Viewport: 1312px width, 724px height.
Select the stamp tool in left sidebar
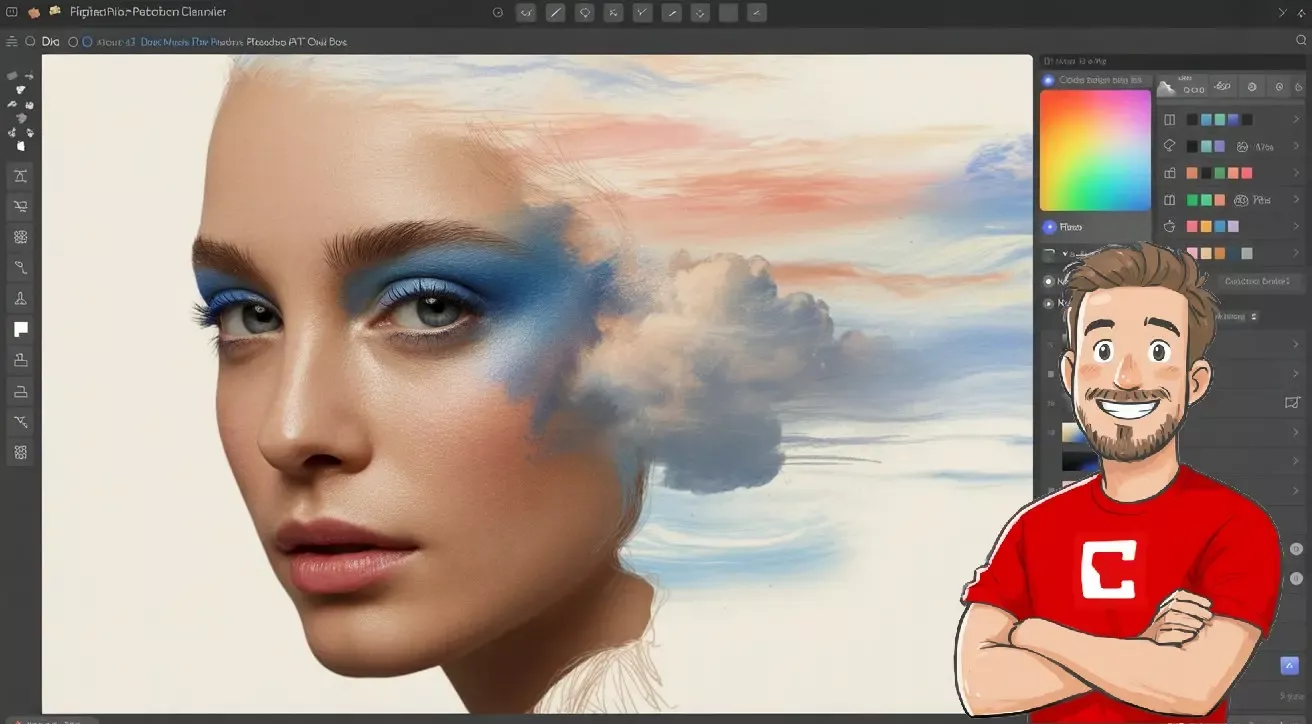click(x=20, y=360)
